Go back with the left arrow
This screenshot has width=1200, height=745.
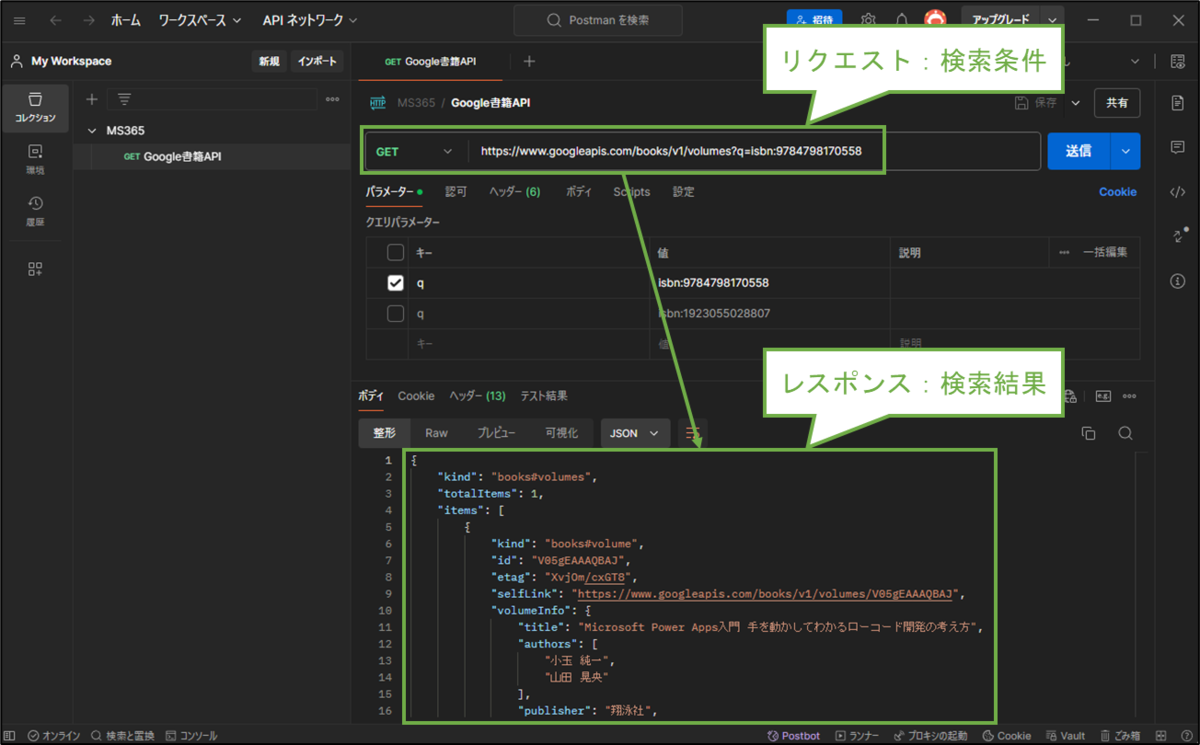56,20
